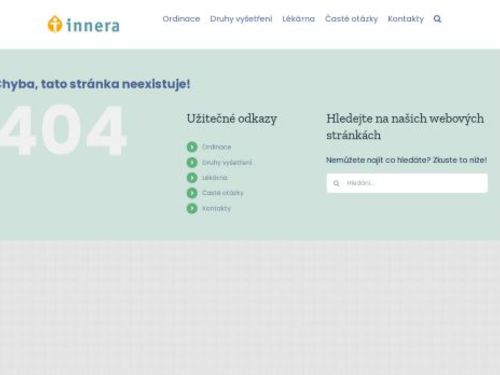This screenshot has width=500, height=375.
Task: Follow the Ordinace useful link
Action: point(216,147)
